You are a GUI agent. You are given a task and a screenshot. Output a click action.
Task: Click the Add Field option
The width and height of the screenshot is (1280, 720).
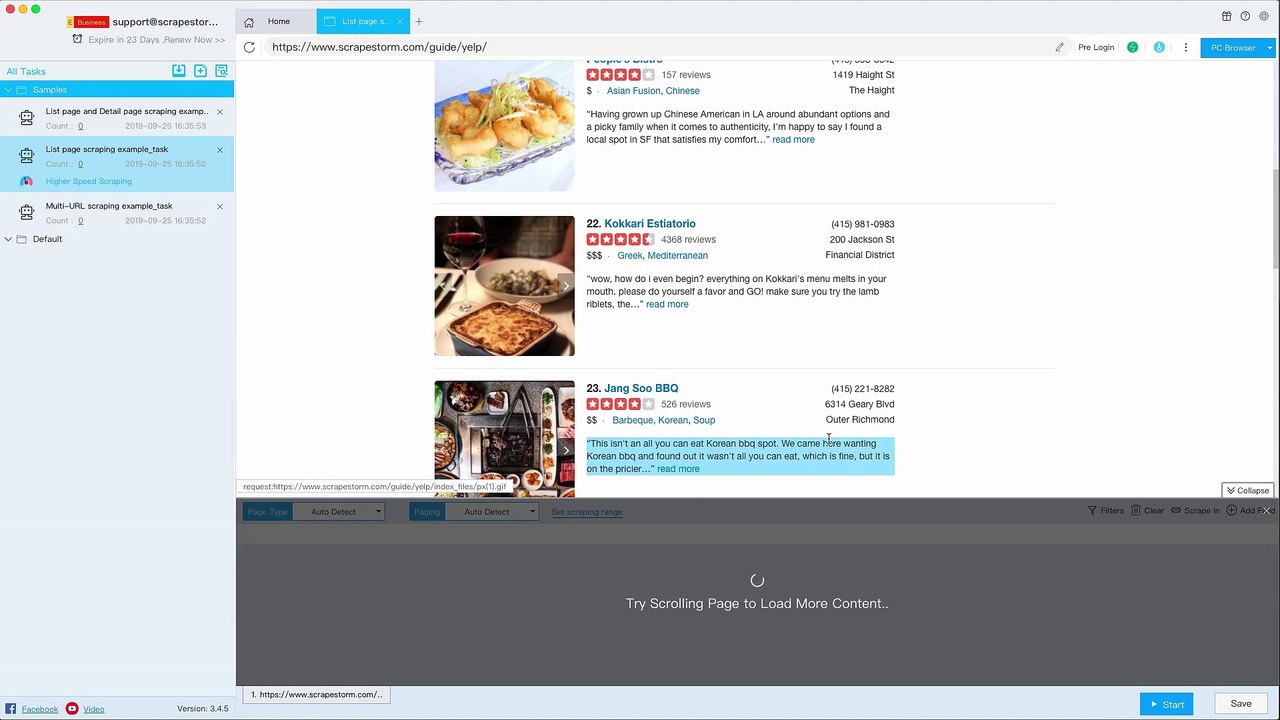tap(1250, 511)
